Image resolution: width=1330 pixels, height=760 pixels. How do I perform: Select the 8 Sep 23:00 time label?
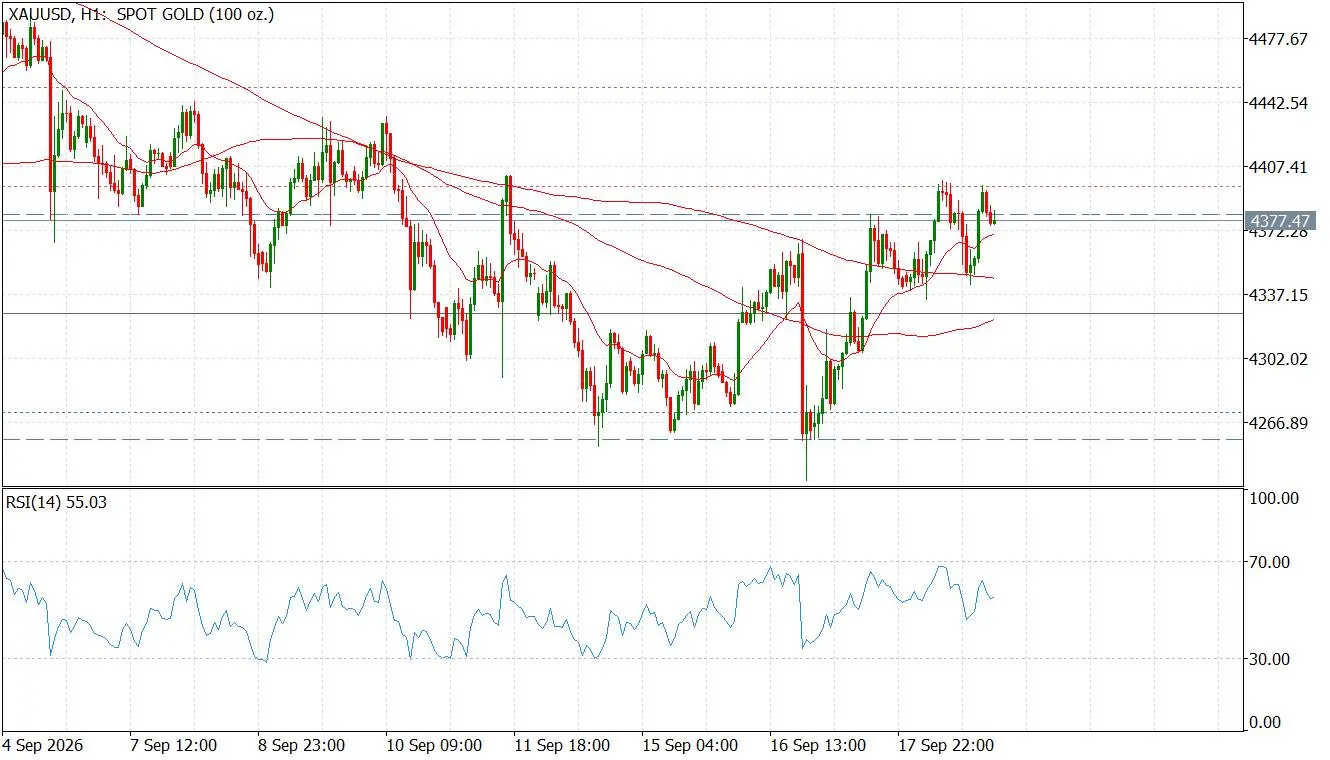click(301, 746)
